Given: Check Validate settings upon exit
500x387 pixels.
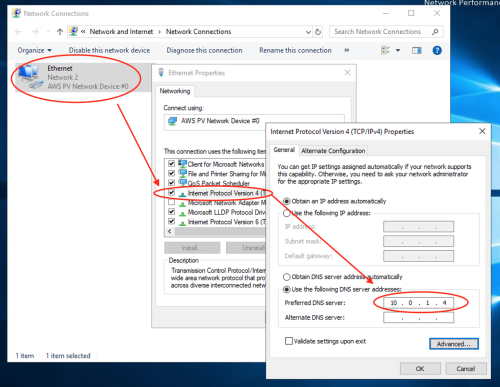Looking at the screenshot, I should click(x=289, y=341).
